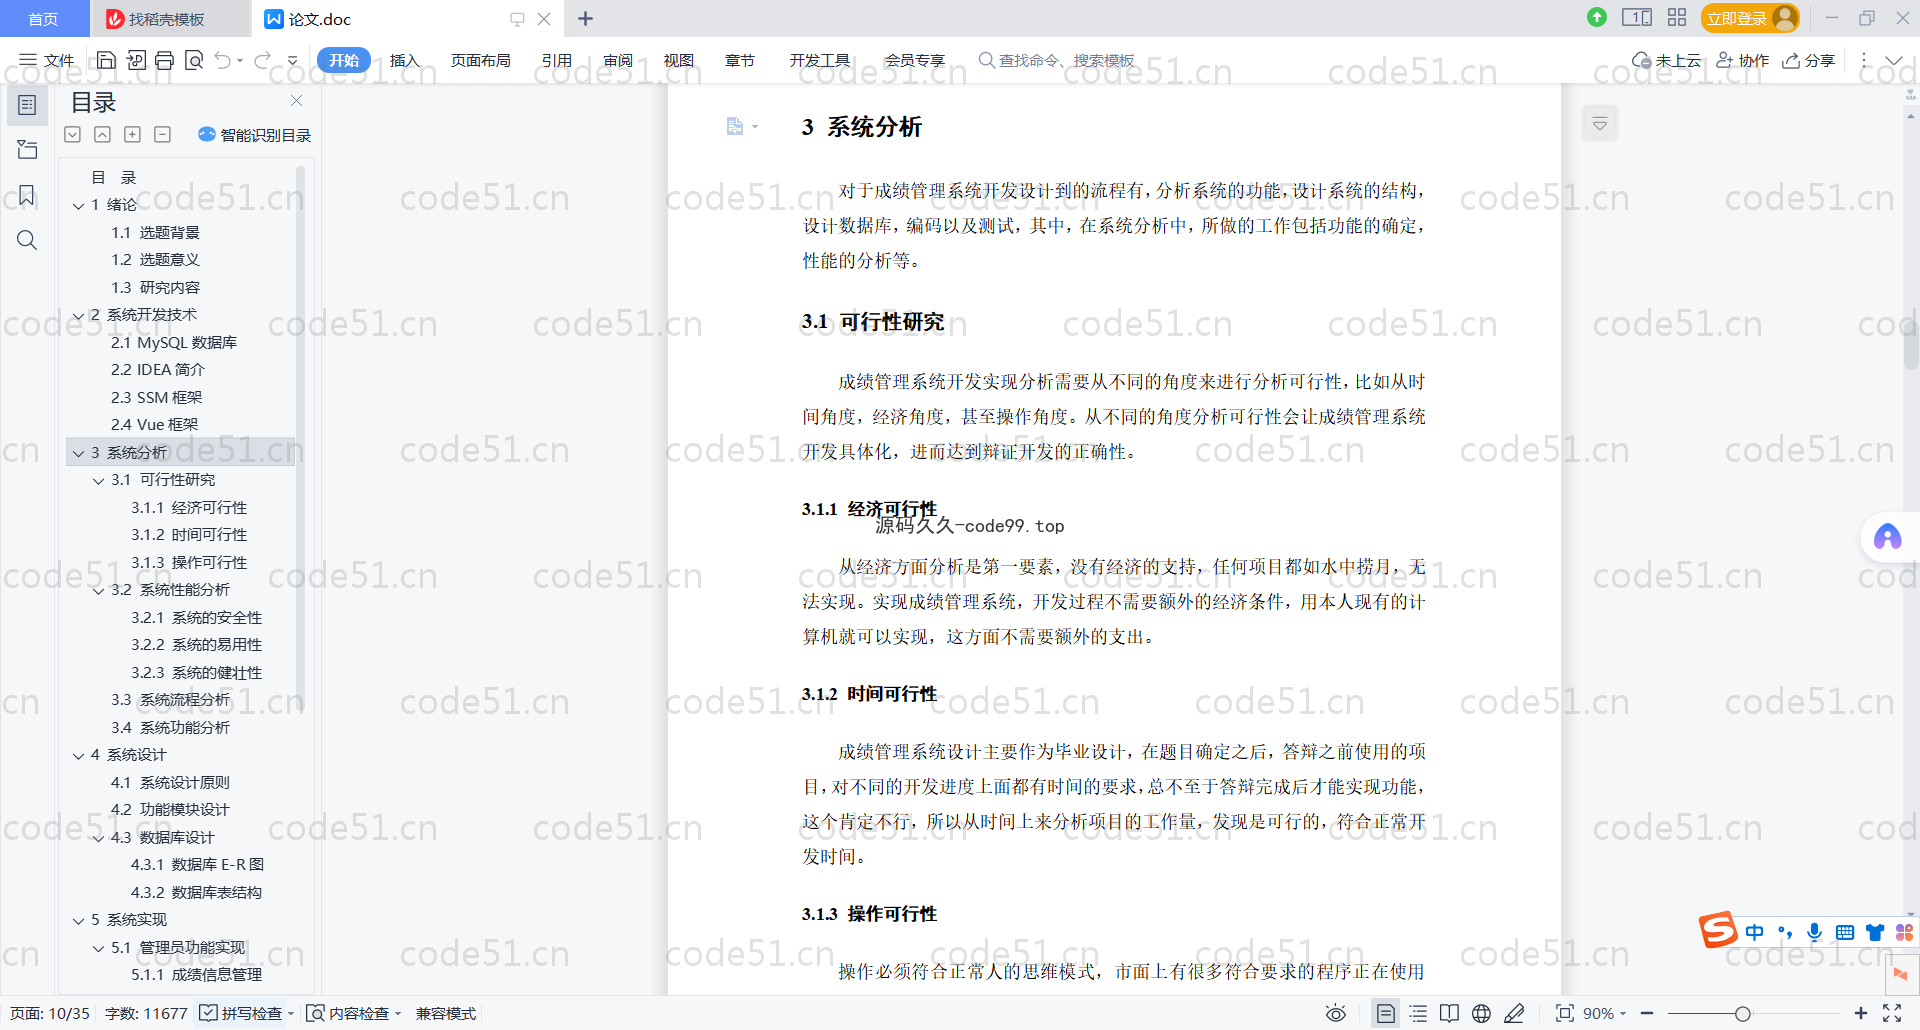
Task: Open the 文件 menu
Action: (x=47, y=60)
